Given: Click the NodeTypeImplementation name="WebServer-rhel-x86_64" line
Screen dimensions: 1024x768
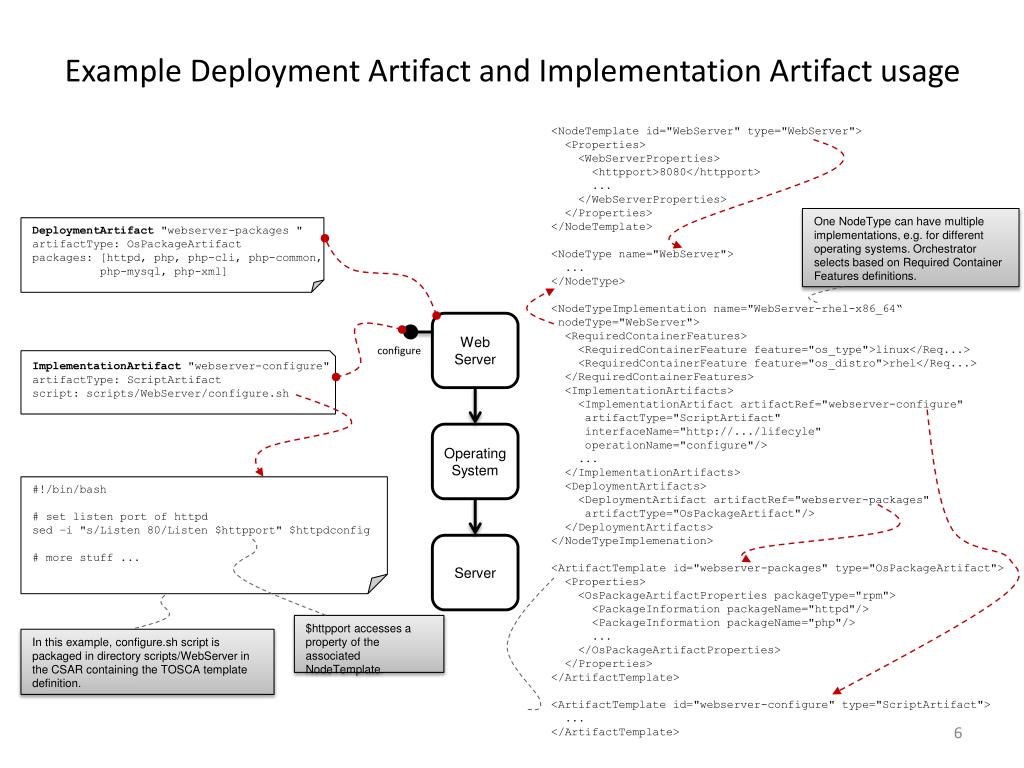Looking at the screenshot, I should (x=727, y=309).
